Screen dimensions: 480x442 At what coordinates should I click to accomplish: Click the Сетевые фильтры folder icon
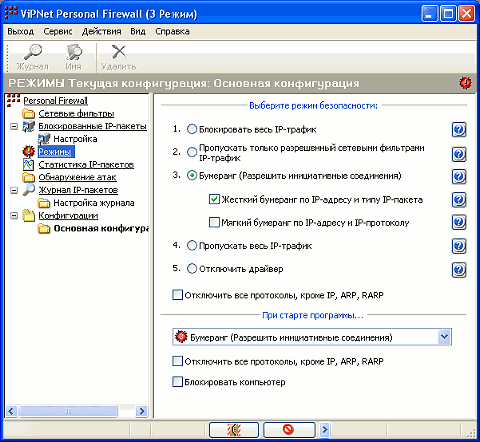tap(29, 114)
